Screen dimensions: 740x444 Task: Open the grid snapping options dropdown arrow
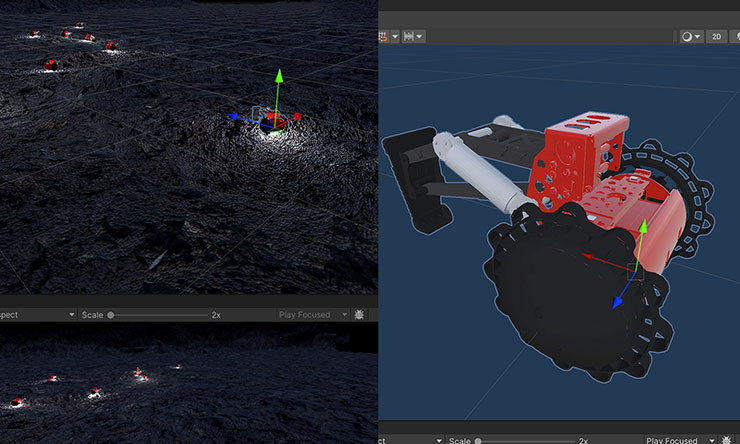pyautogui.click(x=396, y=36)
